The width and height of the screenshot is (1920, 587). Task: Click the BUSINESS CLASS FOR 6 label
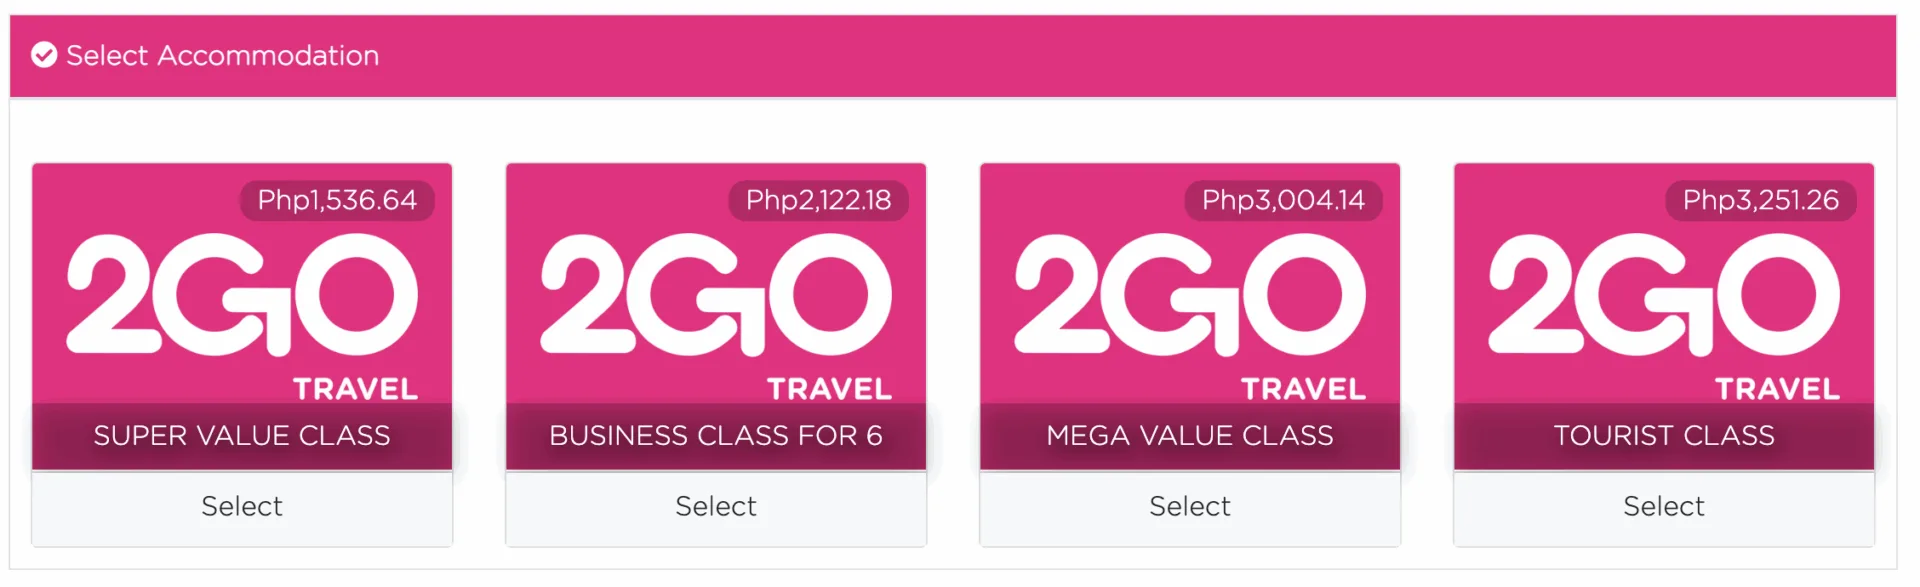(x=716, y=436)
